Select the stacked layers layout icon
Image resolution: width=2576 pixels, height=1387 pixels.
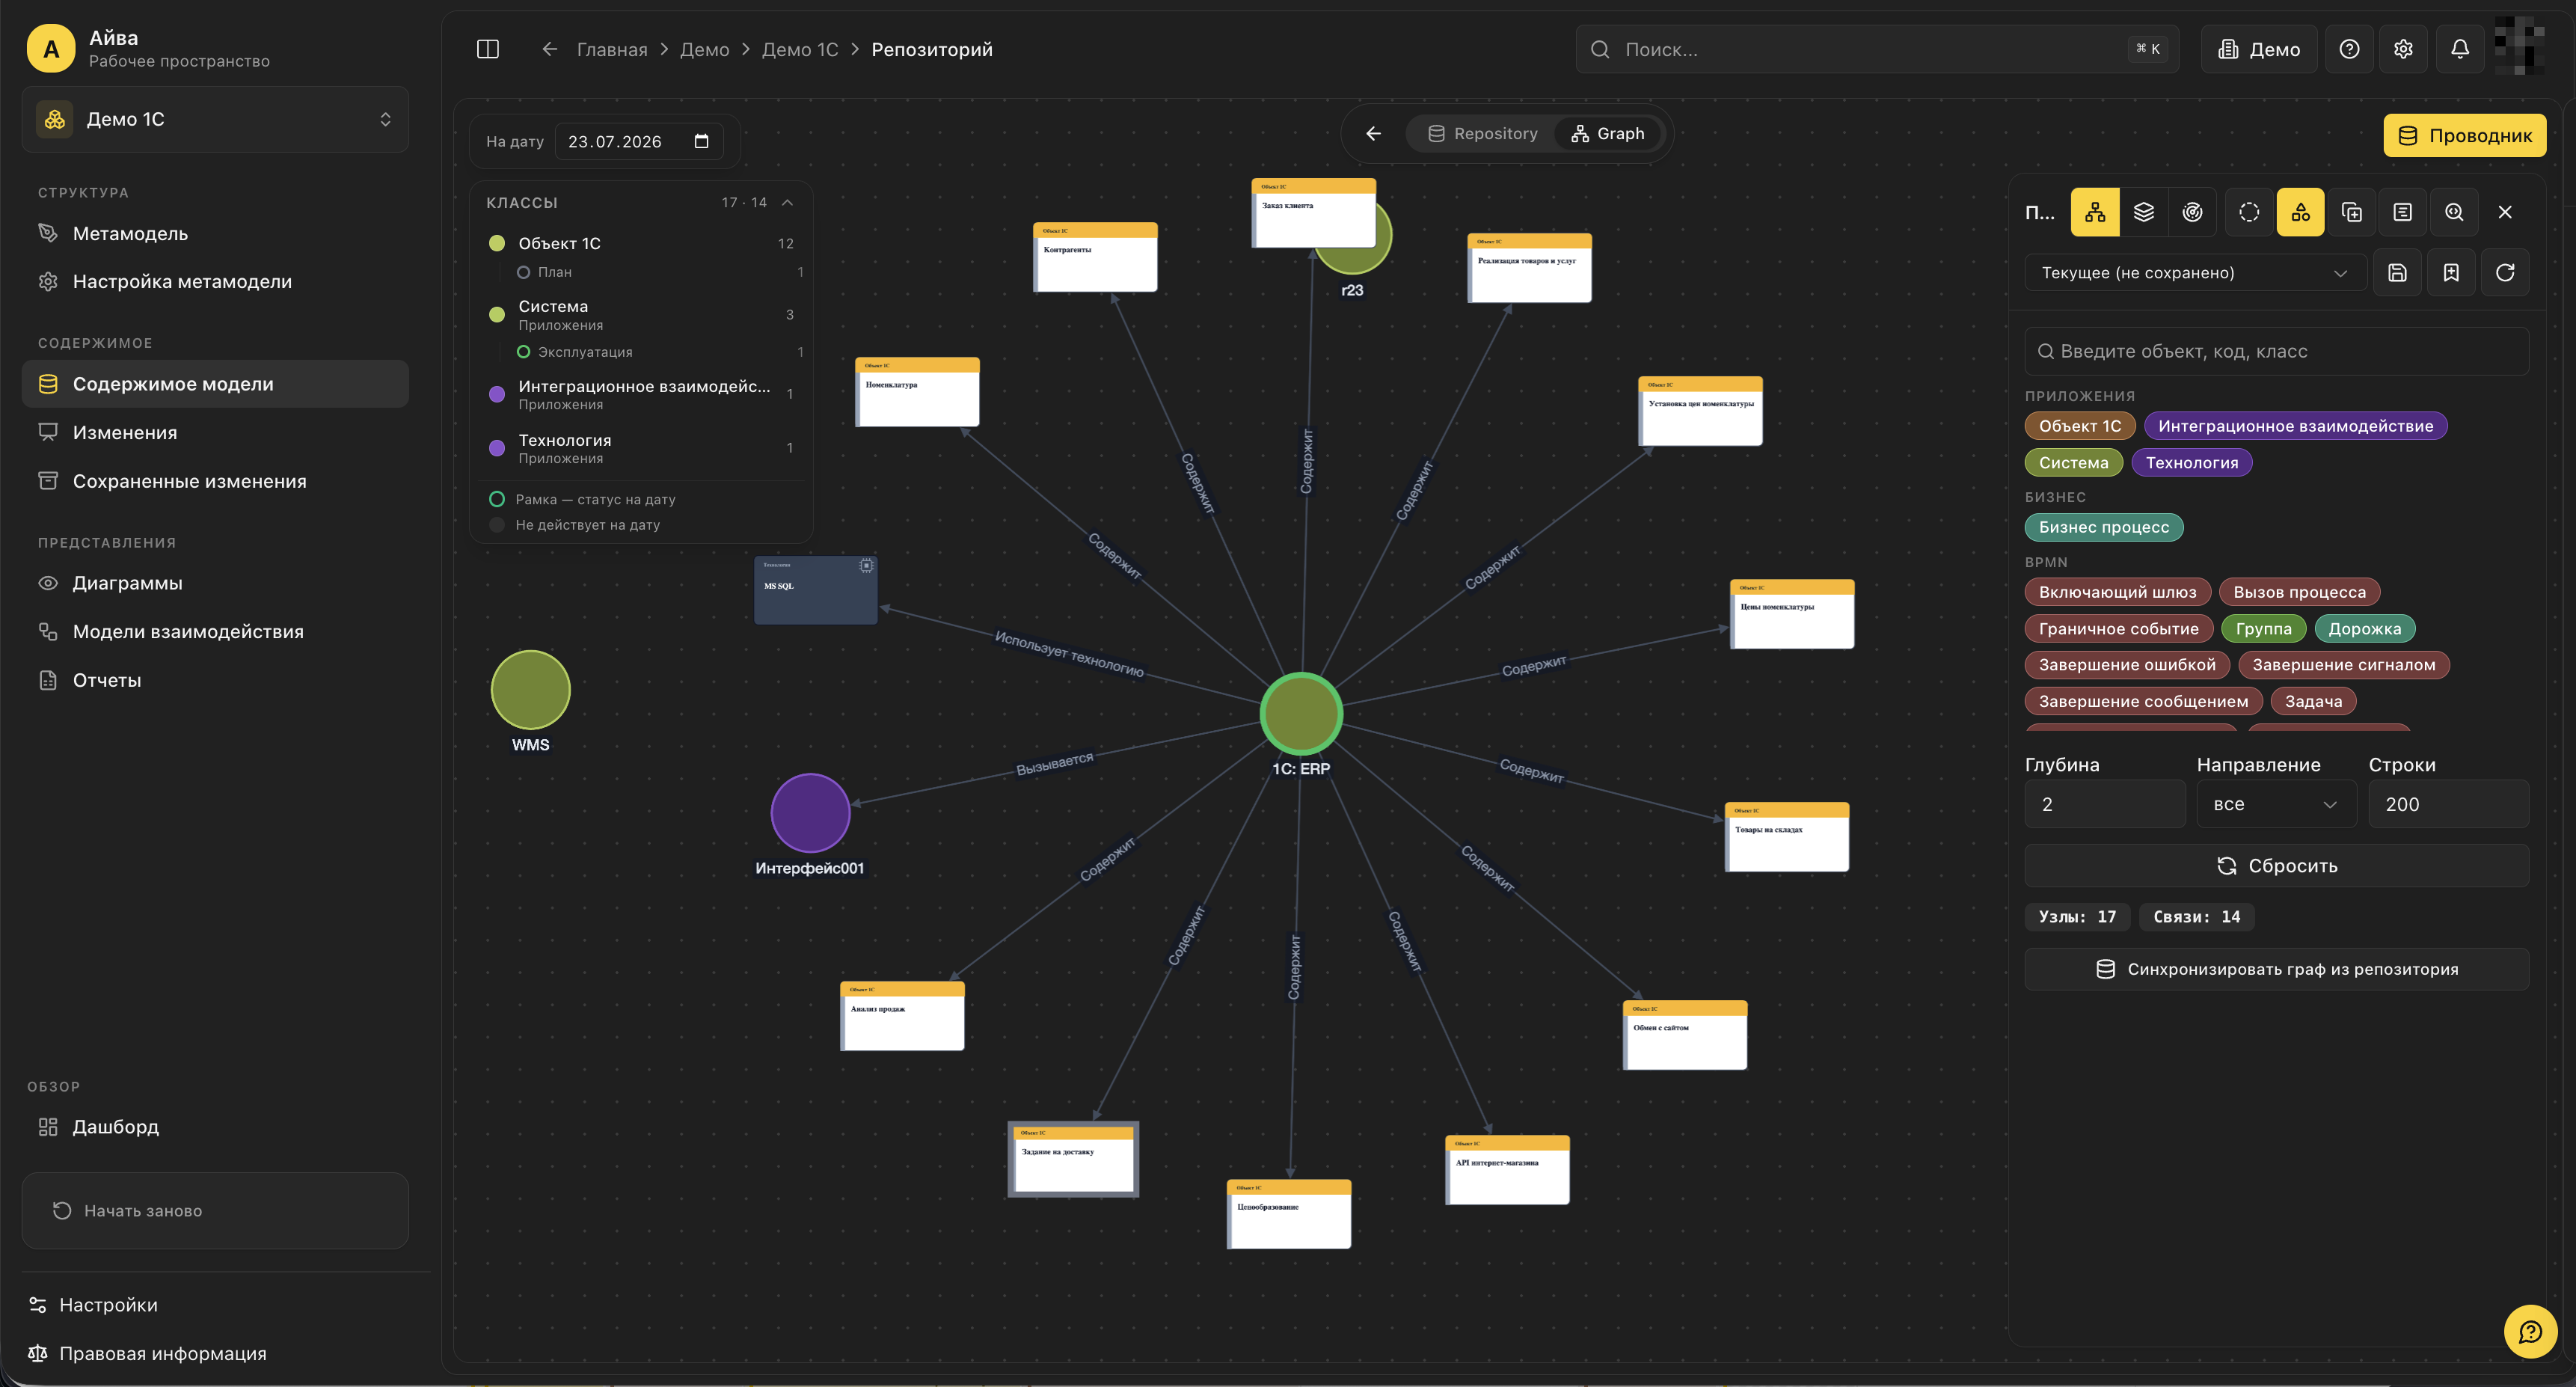coord(2143,212)
